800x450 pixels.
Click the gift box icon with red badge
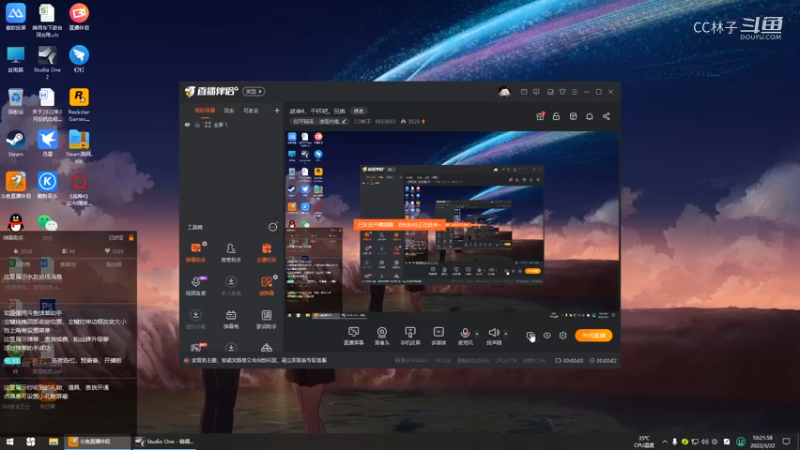pyautogui.click(x=540, y=116)
